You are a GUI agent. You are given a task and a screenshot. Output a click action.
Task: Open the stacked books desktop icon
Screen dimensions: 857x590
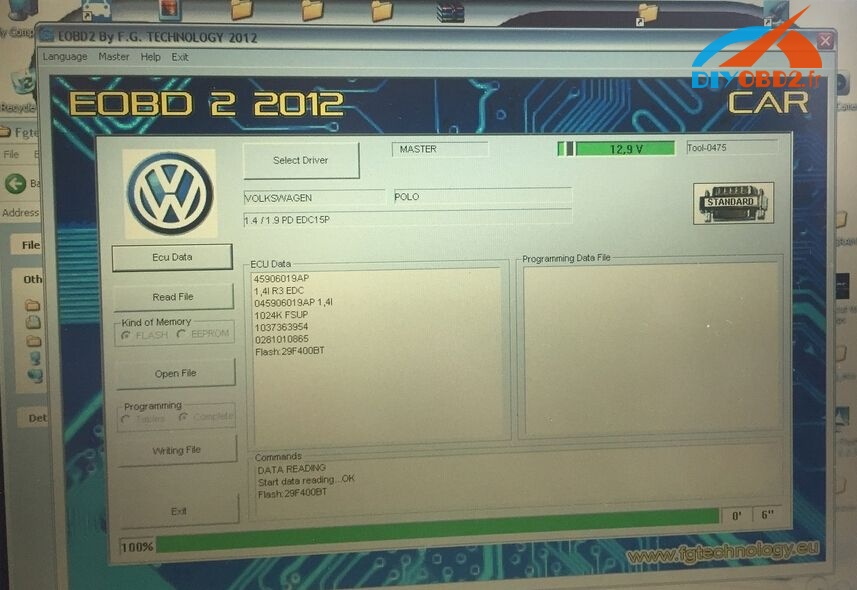450,11
